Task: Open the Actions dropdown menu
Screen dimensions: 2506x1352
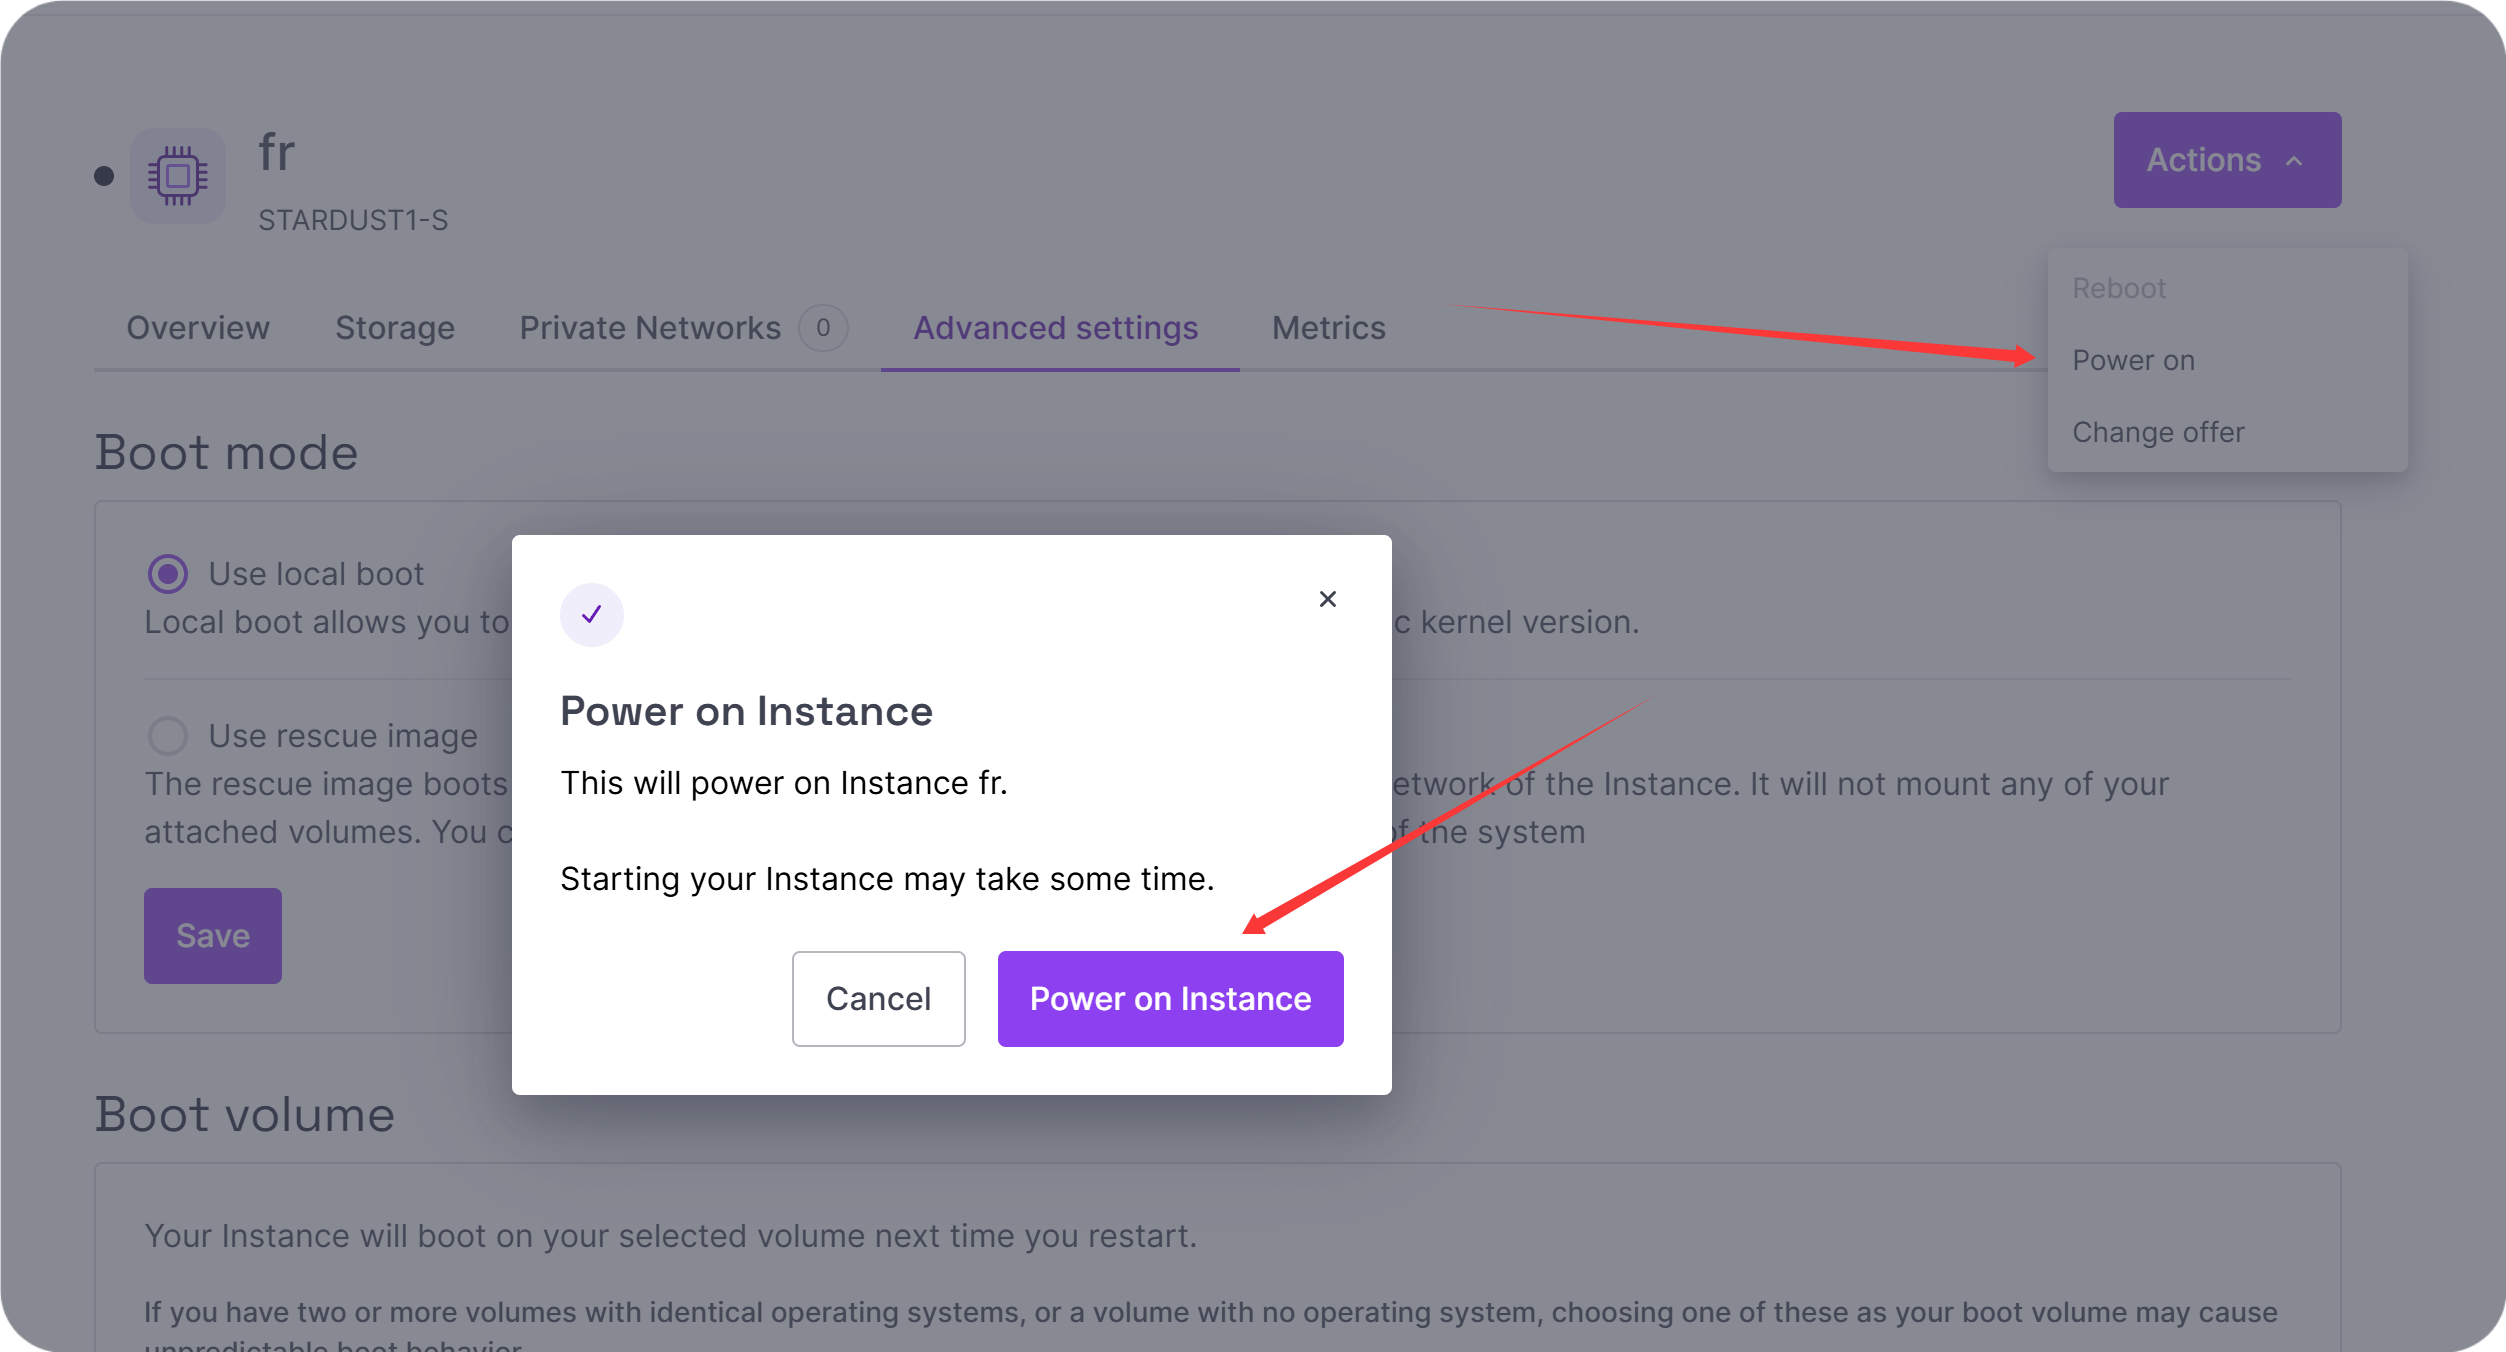Action: (x=2227, y=160)
